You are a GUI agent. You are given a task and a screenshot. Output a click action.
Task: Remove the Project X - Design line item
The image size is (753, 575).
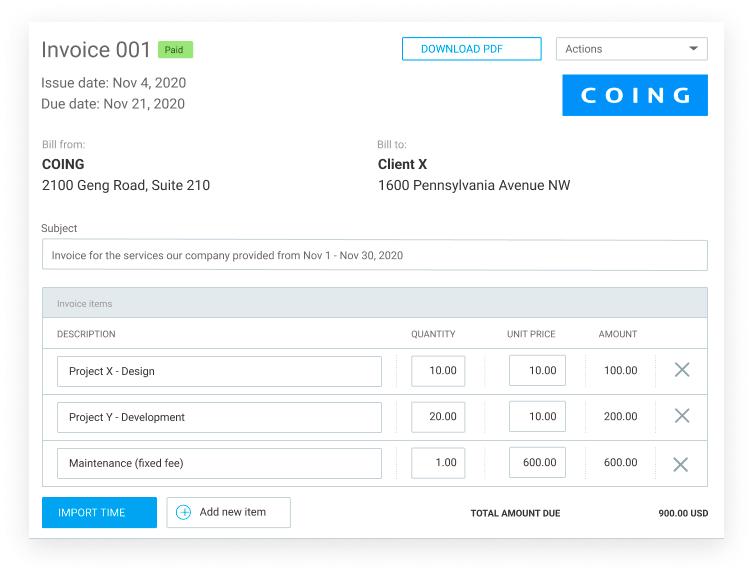681,370
